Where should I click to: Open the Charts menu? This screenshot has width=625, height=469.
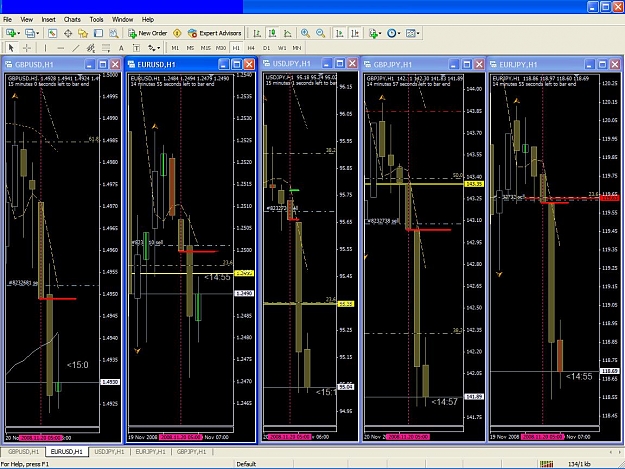pyautogui.click(x=72, y=19)
